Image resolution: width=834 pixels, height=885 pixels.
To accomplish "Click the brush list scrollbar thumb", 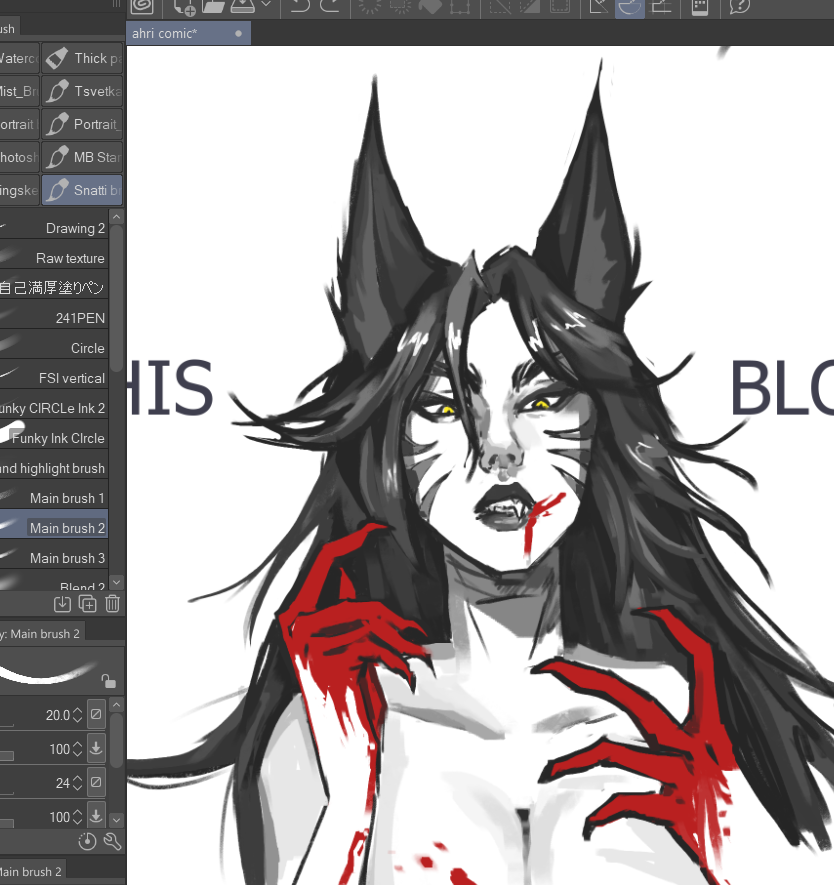I will (x=116, y=299).
